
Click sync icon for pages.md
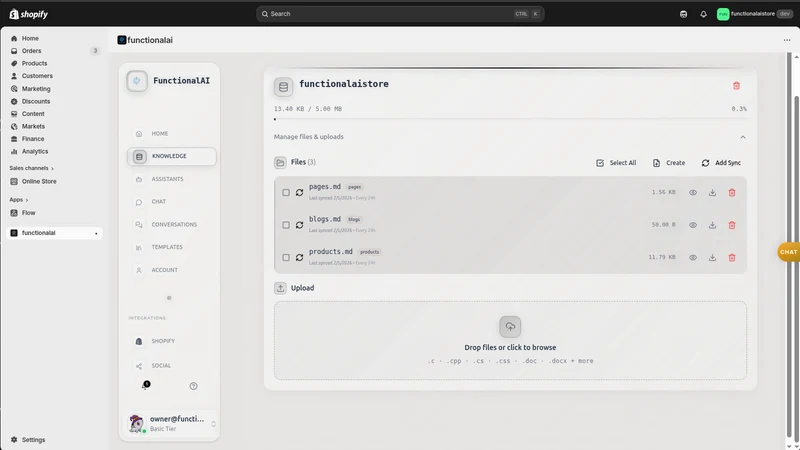[299, 193]
